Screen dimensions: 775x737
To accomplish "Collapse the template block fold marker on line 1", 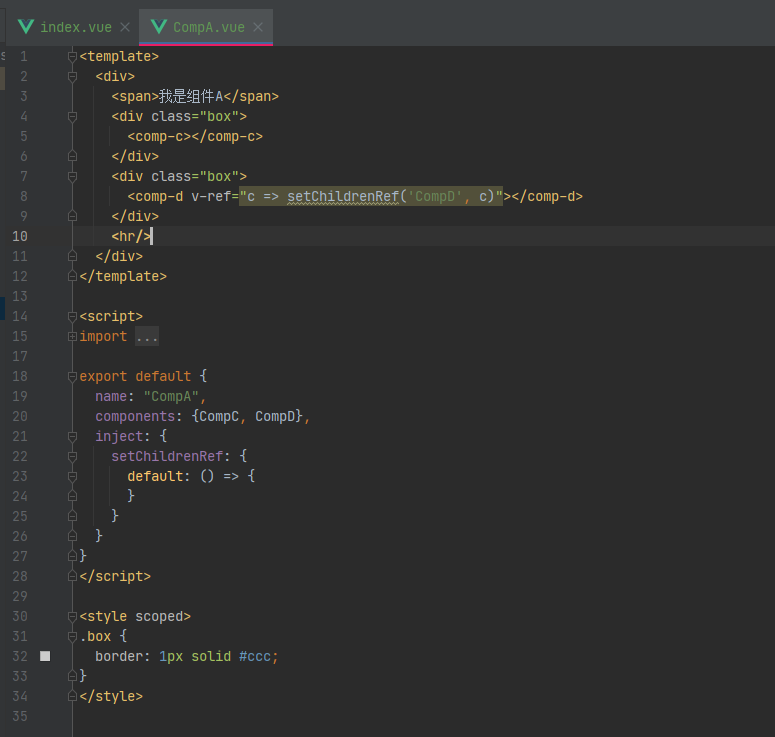I will click(72, 56).
